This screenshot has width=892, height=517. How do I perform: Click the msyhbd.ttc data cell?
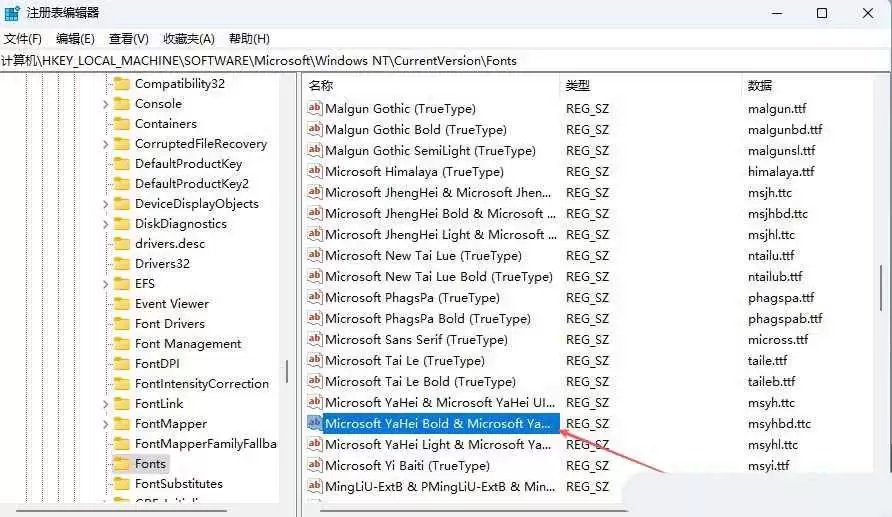(779, 424)
